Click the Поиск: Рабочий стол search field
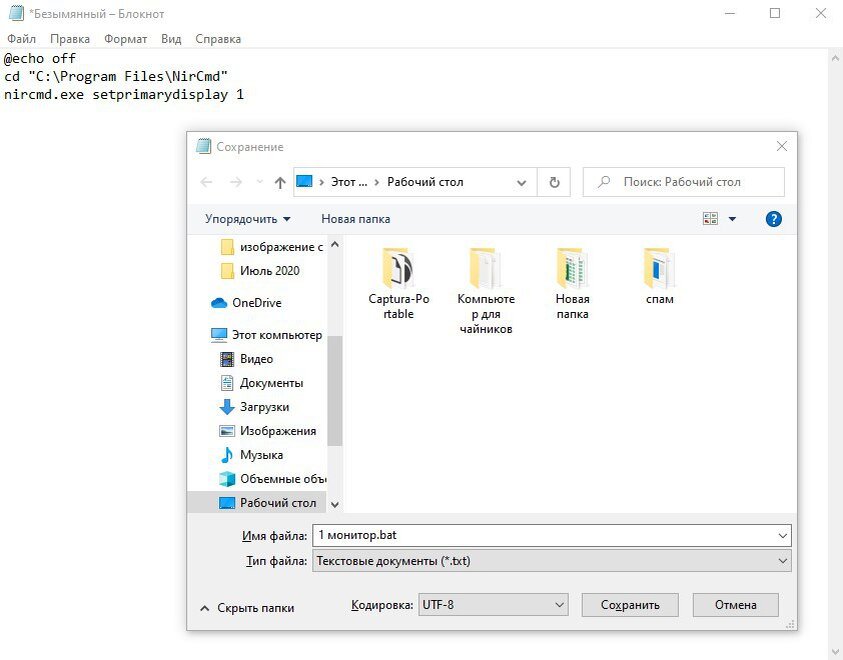The height and width of the screenshot is (660, 843). 683,182
